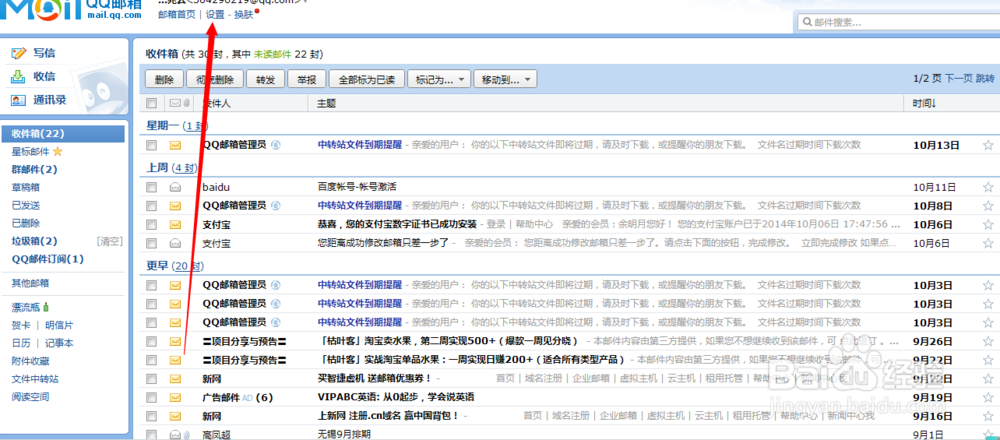Click the envelope icon of the baidu row
Viewport: 1000px width, 440px height.
click(x=175, y=187)
